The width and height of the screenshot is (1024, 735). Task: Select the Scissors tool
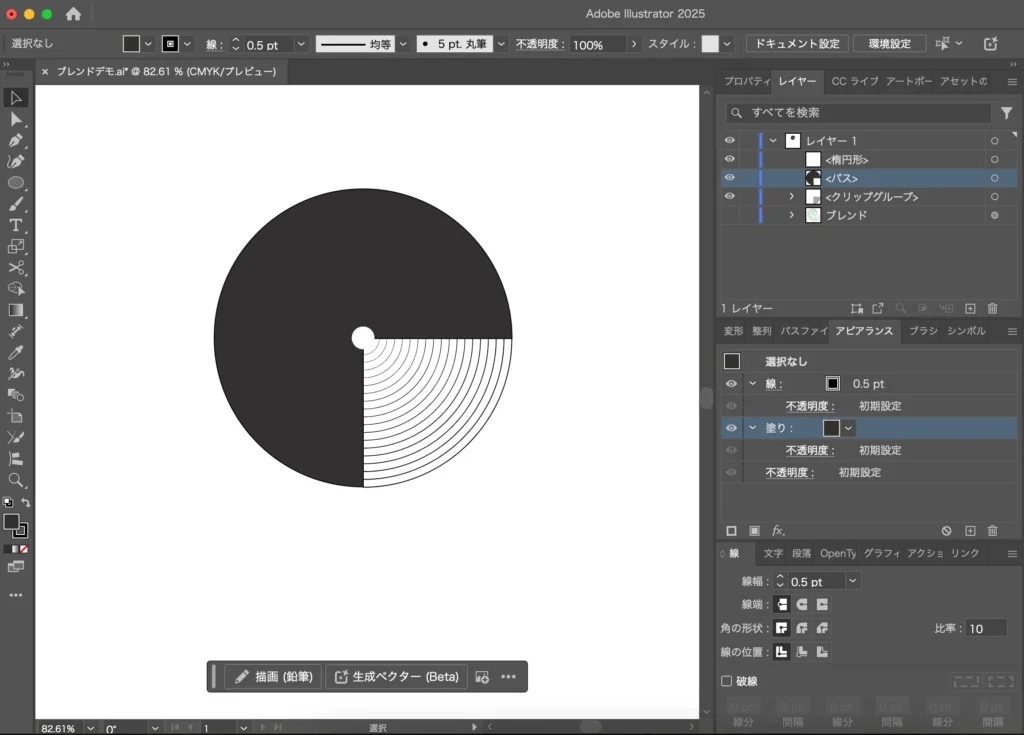pyautogui.click(x=15, y=267)
